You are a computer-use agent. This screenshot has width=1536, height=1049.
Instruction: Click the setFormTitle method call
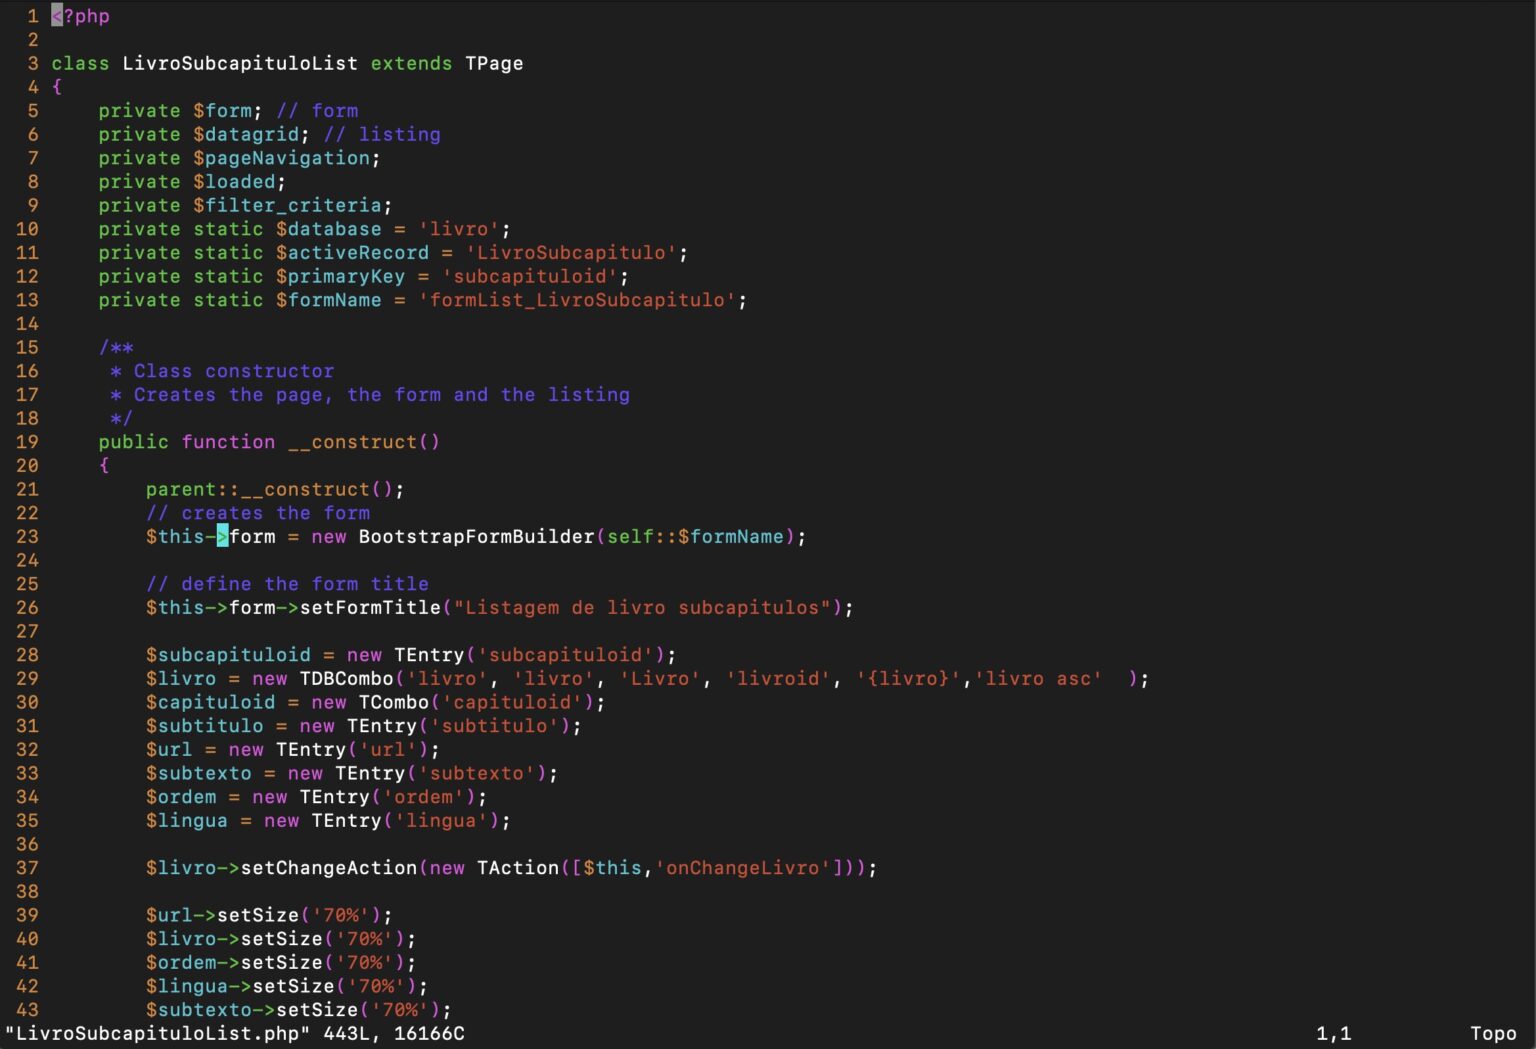(370, 608)
